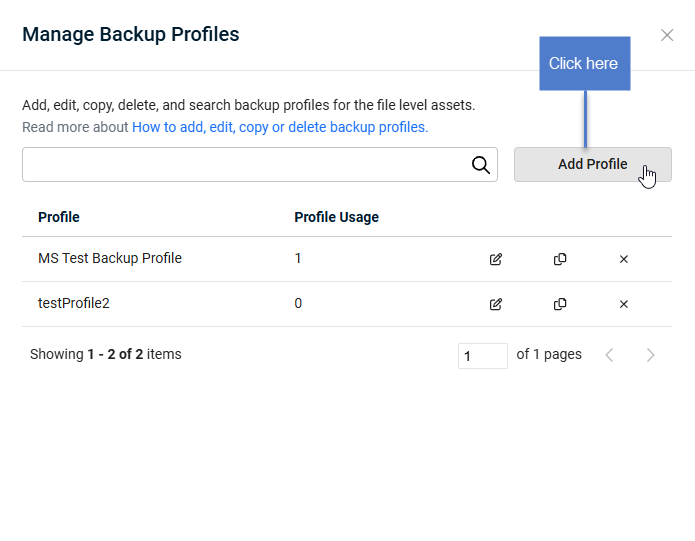Close the Manage Backup Profiles dialog
The width and height of the screenshot is (695, 541).
click(x=667, y=35)
